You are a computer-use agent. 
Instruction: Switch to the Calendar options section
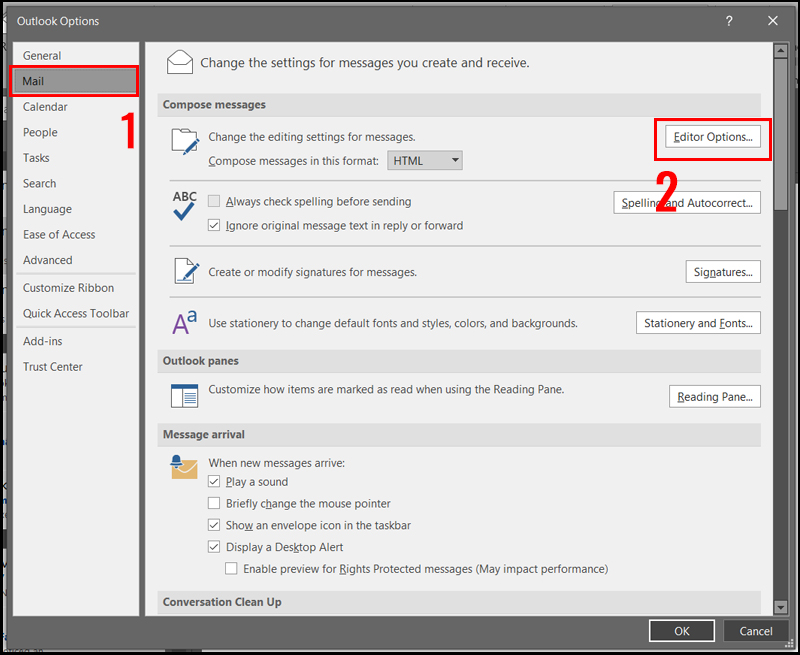(45, 106)
